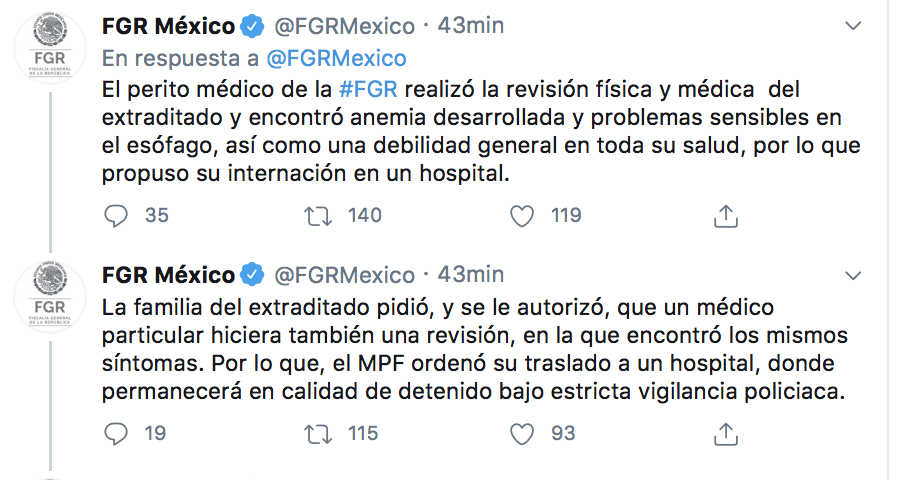Expand the second tweet's more options chevron

852,274
